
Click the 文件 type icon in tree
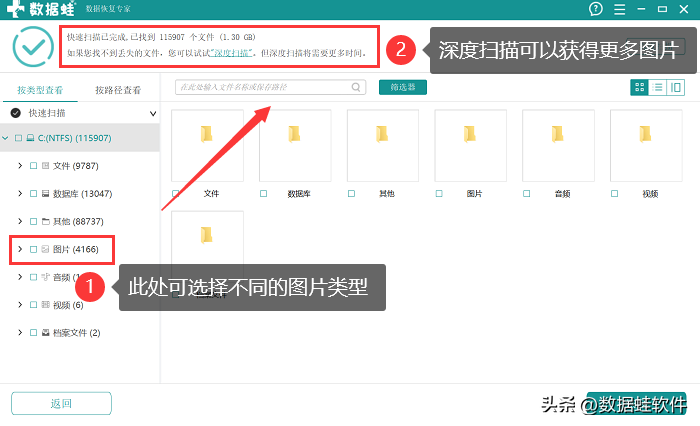click(45, 166)
